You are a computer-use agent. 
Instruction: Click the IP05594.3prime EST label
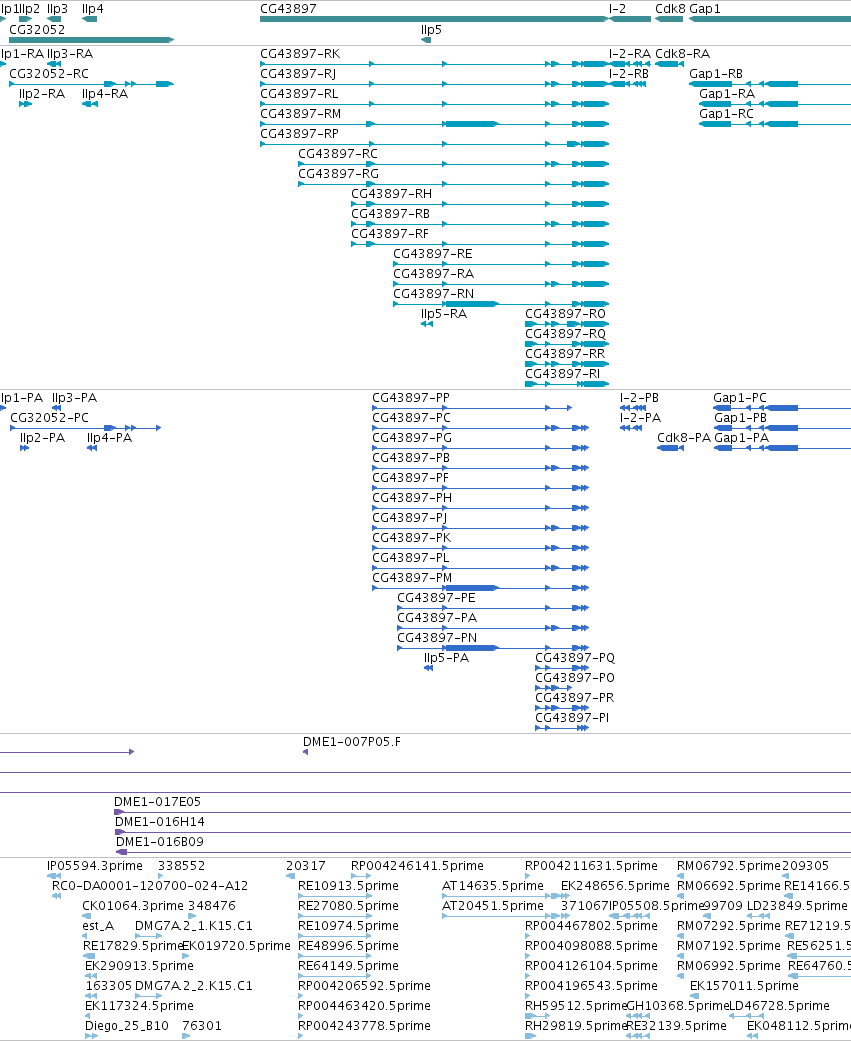click(x=95, y=866)
